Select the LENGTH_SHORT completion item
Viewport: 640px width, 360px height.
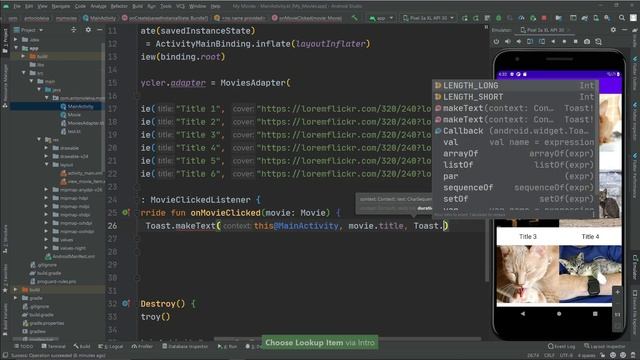click(x=515, y=97)
